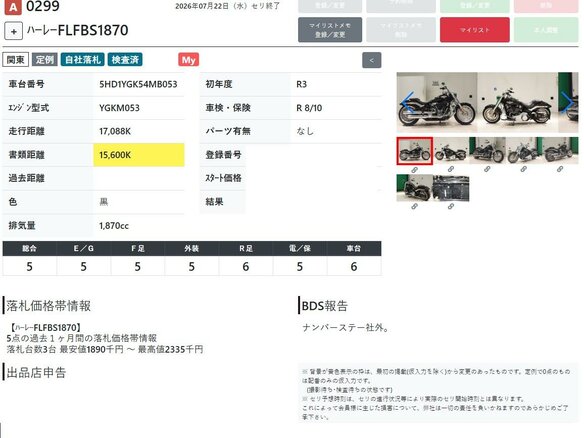Click the 登録番号 label

pyautogui.click(x=223, y=155)
